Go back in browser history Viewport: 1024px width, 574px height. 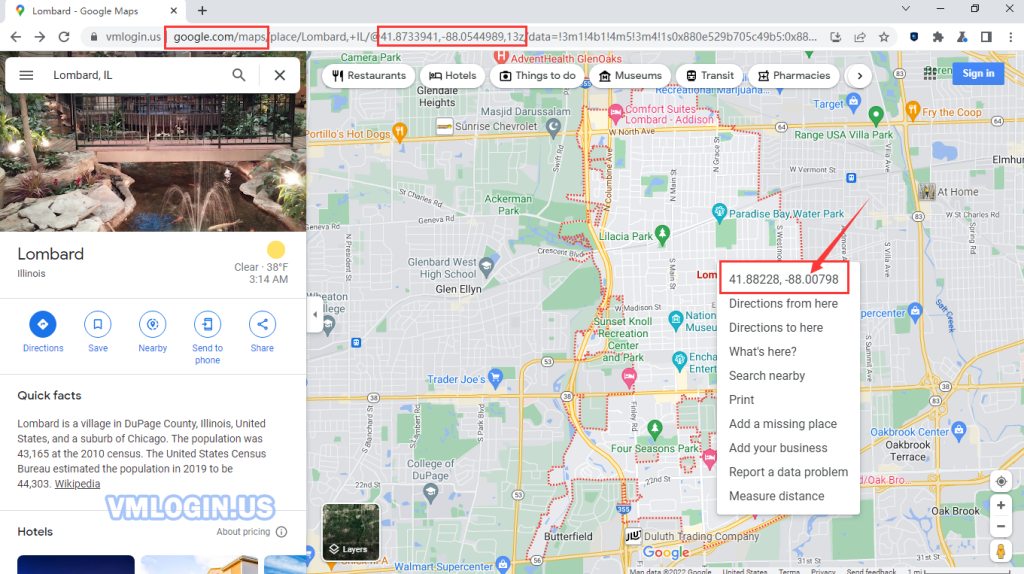(16, 37)
